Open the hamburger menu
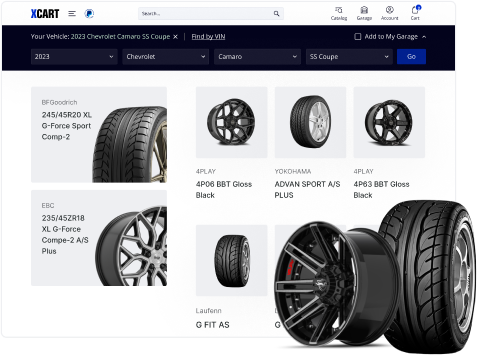Screen dimensions: 485x360 click(x=72, y=14)
